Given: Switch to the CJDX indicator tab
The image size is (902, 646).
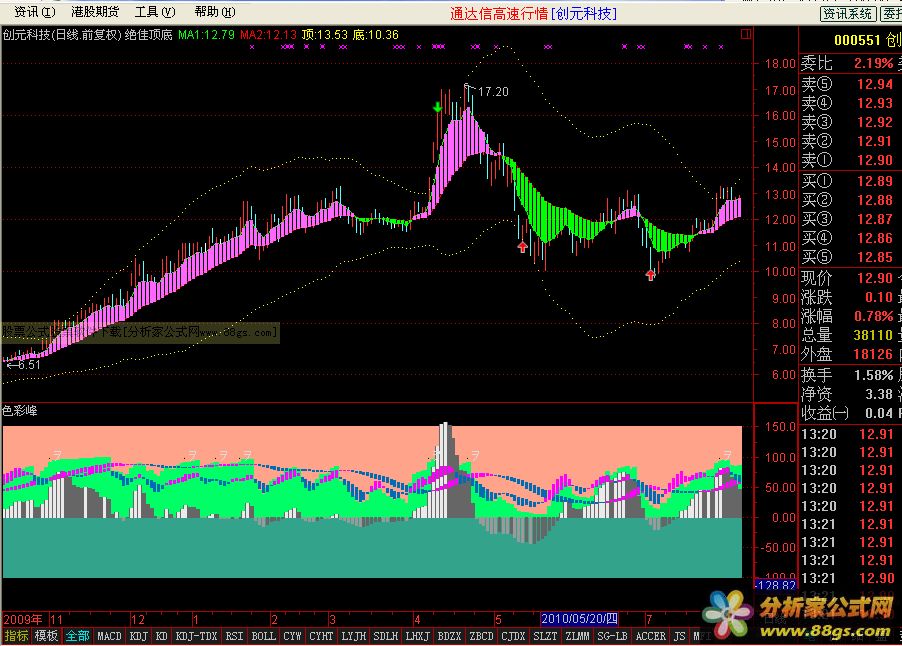Looking at the screenshot, I should click(x=513, y=636).
